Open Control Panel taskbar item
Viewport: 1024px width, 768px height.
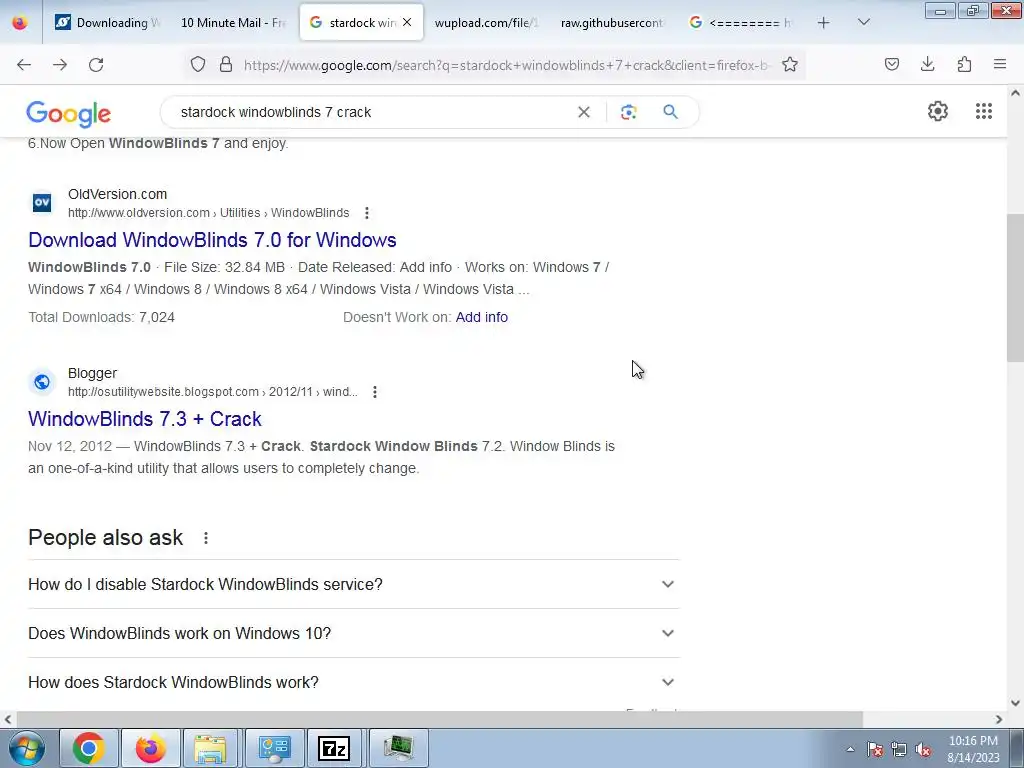[274, 748]
